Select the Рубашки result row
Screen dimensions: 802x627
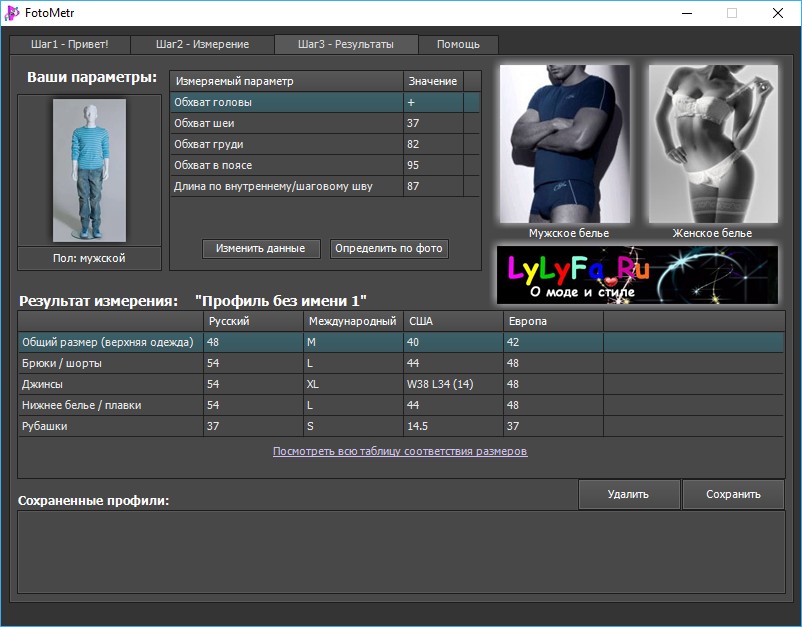(401, 426)
